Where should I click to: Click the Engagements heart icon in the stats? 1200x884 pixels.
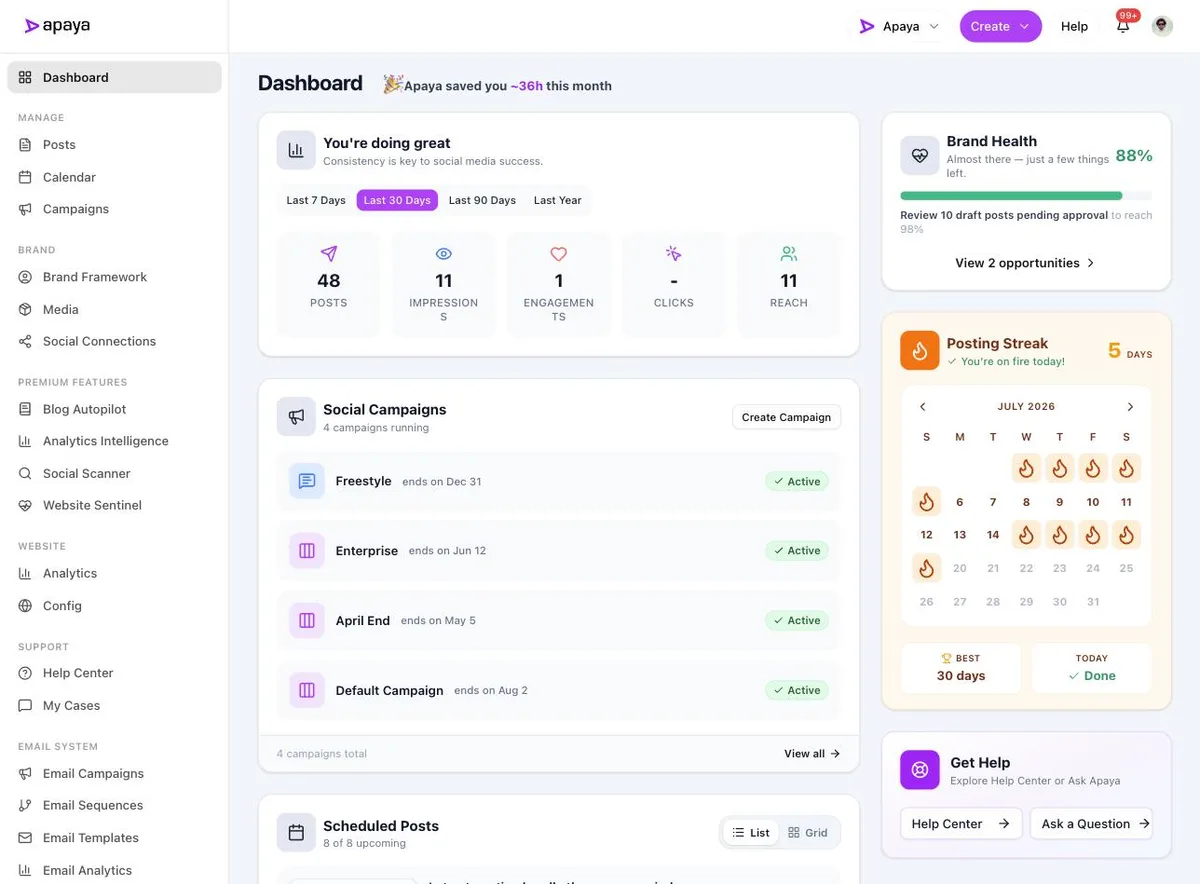coord(559,254)
